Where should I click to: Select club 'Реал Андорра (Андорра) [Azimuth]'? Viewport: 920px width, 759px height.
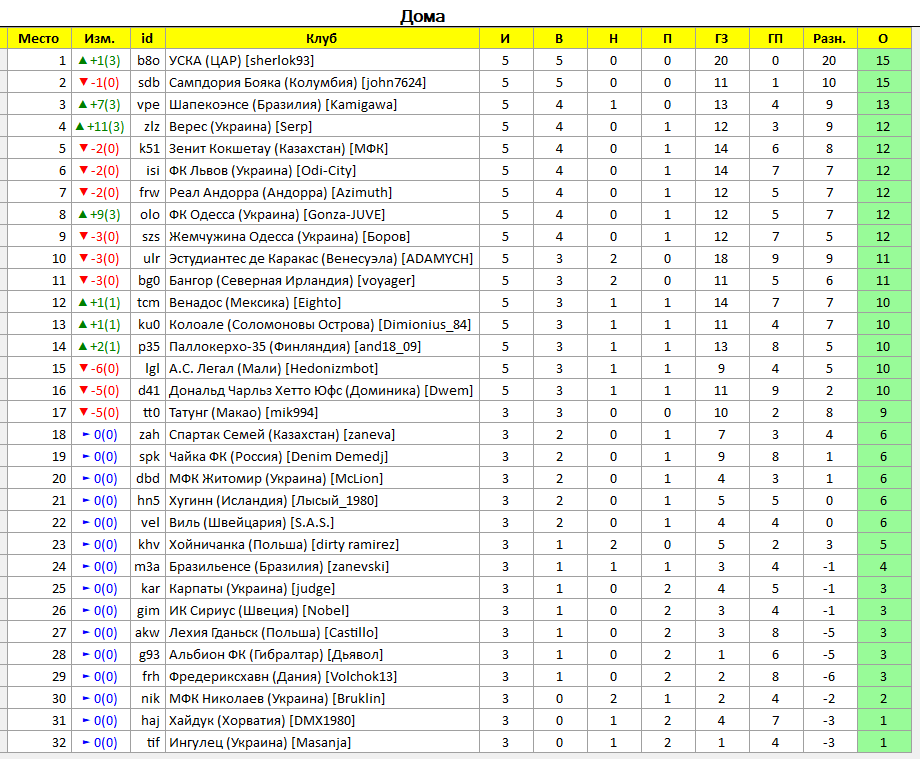click(280, 192)
